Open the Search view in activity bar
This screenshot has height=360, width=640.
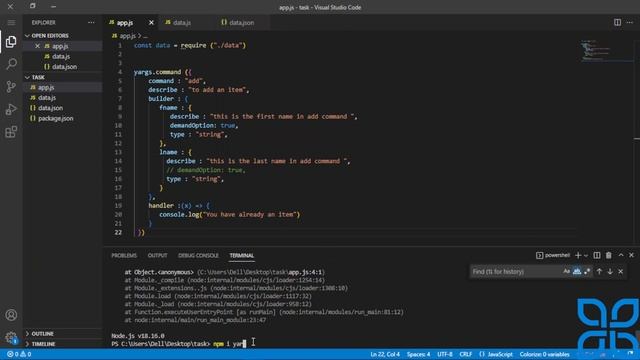pos(11,64)
